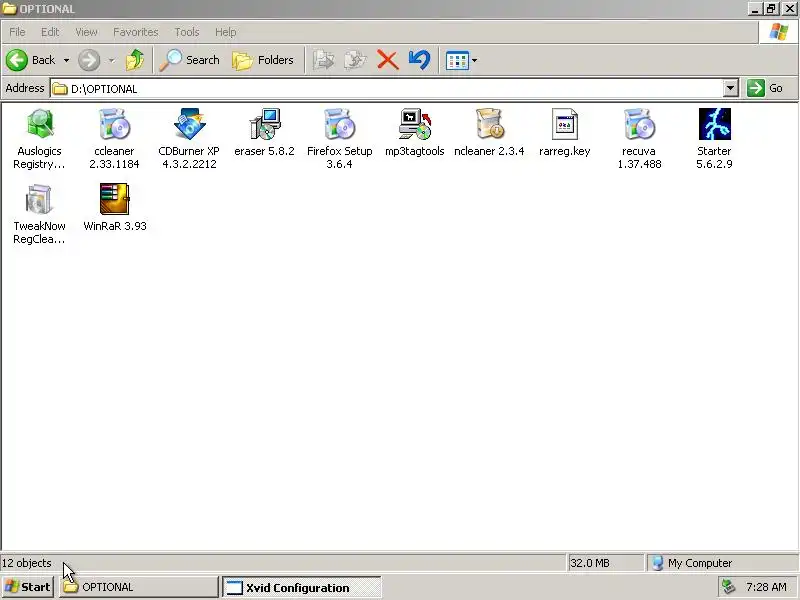The image size is (800, 600).
Task: Restore the OPTIONAL window size
Action: [x=771, y=9]
